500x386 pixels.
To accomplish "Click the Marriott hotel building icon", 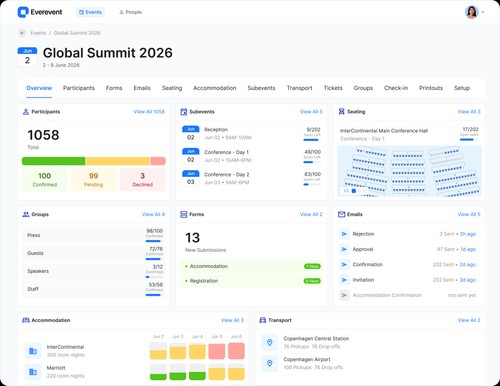I will (33, 371).
